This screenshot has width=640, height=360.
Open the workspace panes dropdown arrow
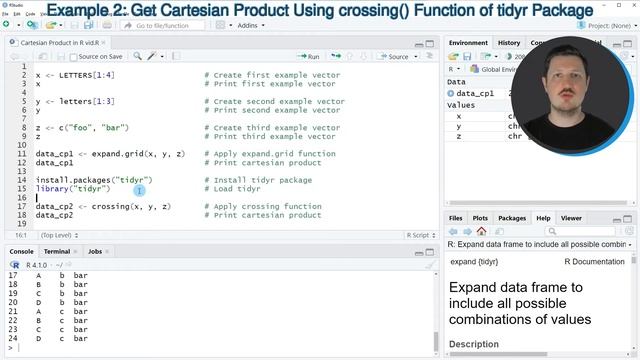click(x=231, y=25)
